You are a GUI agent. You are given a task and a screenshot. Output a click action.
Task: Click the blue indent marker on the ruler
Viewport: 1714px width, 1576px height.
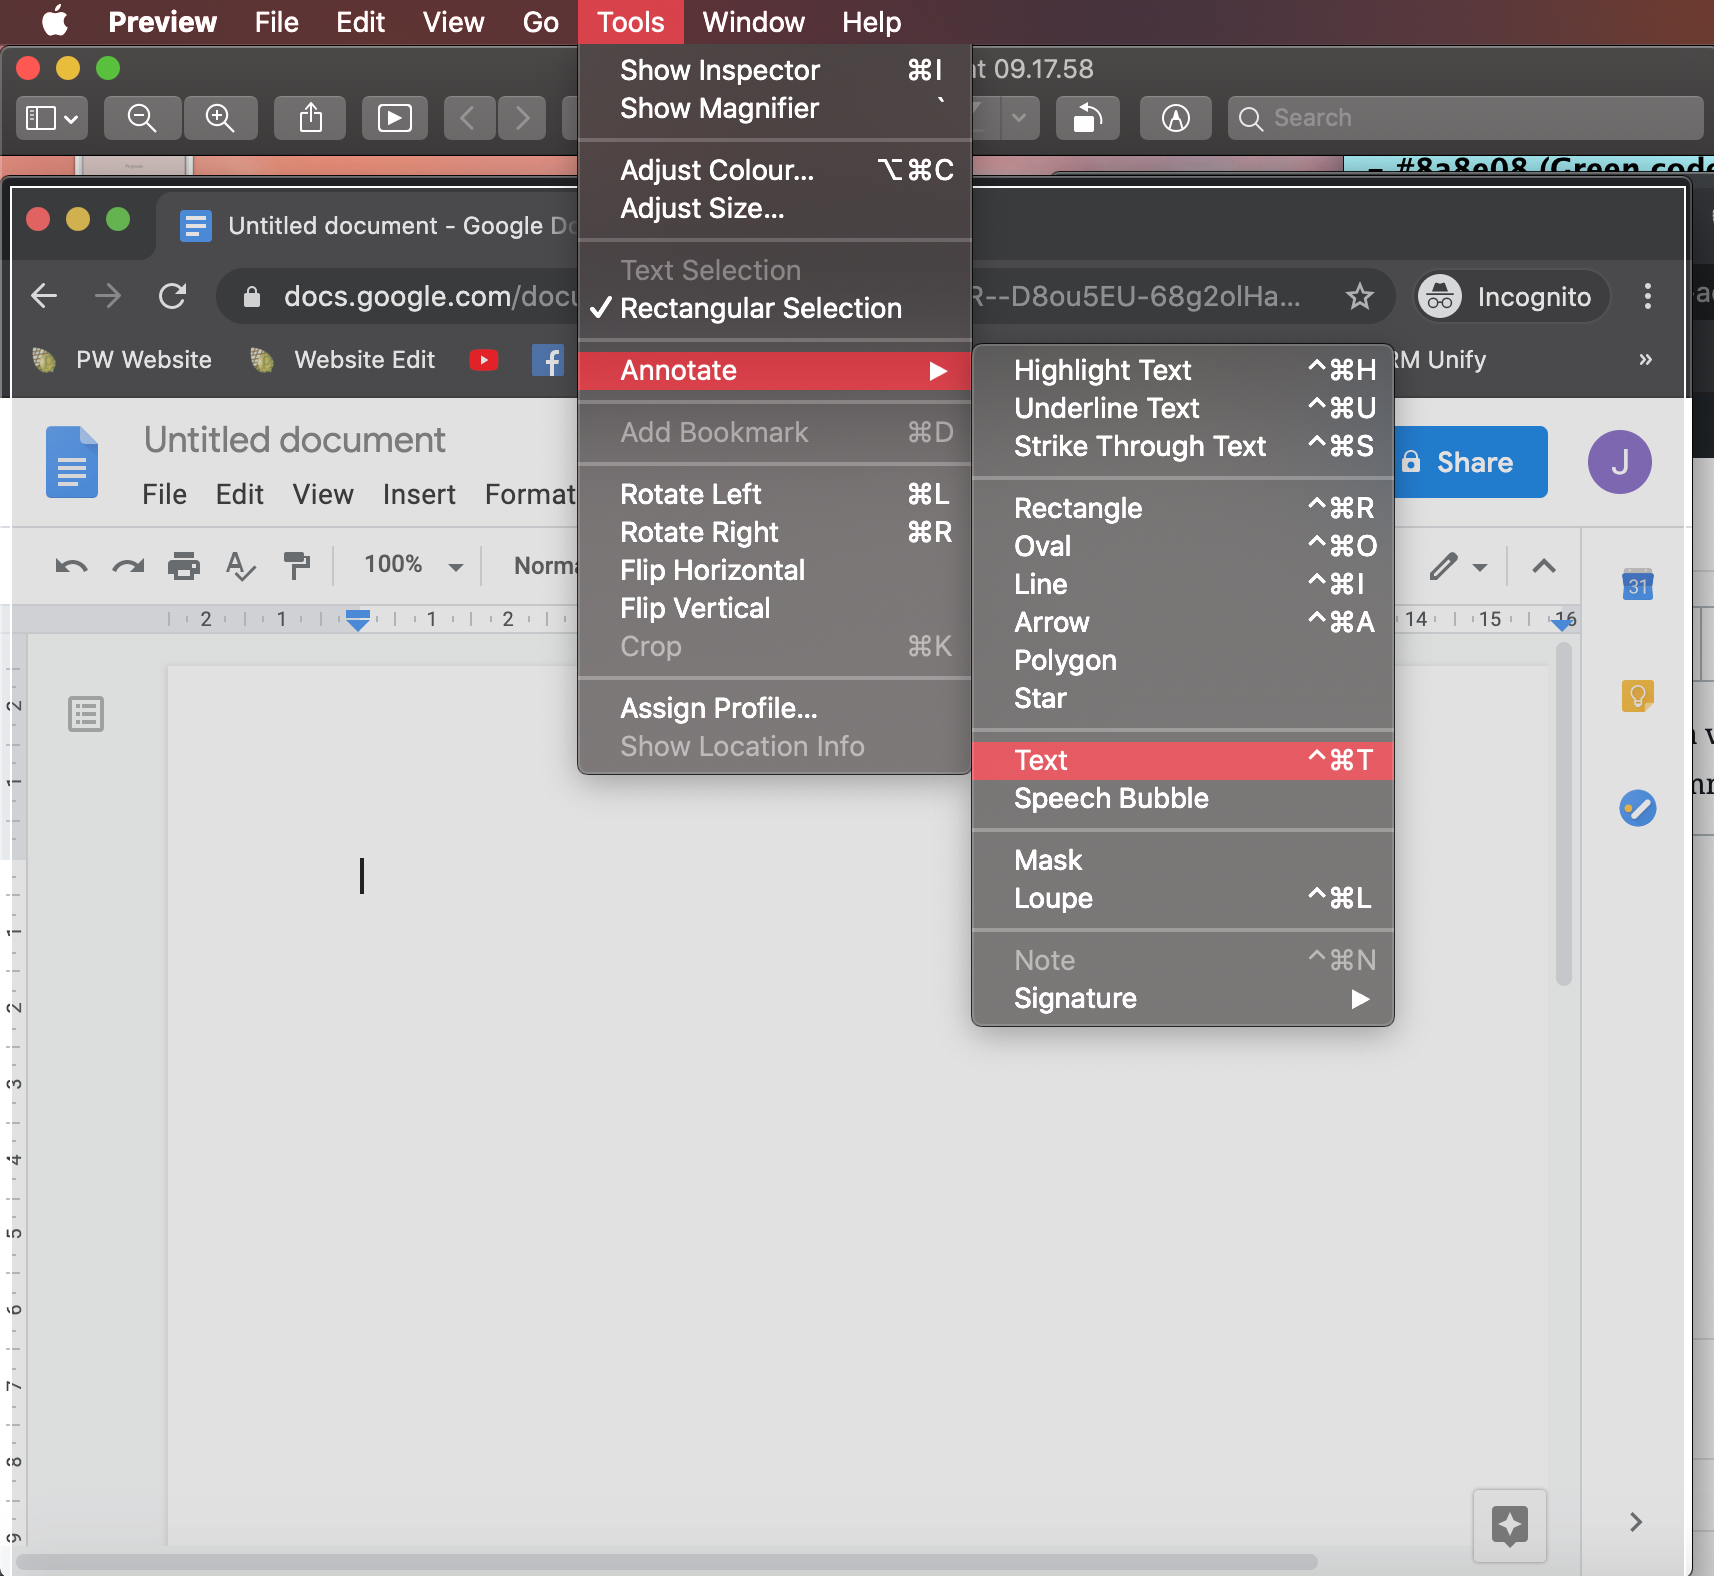point(357,620)
